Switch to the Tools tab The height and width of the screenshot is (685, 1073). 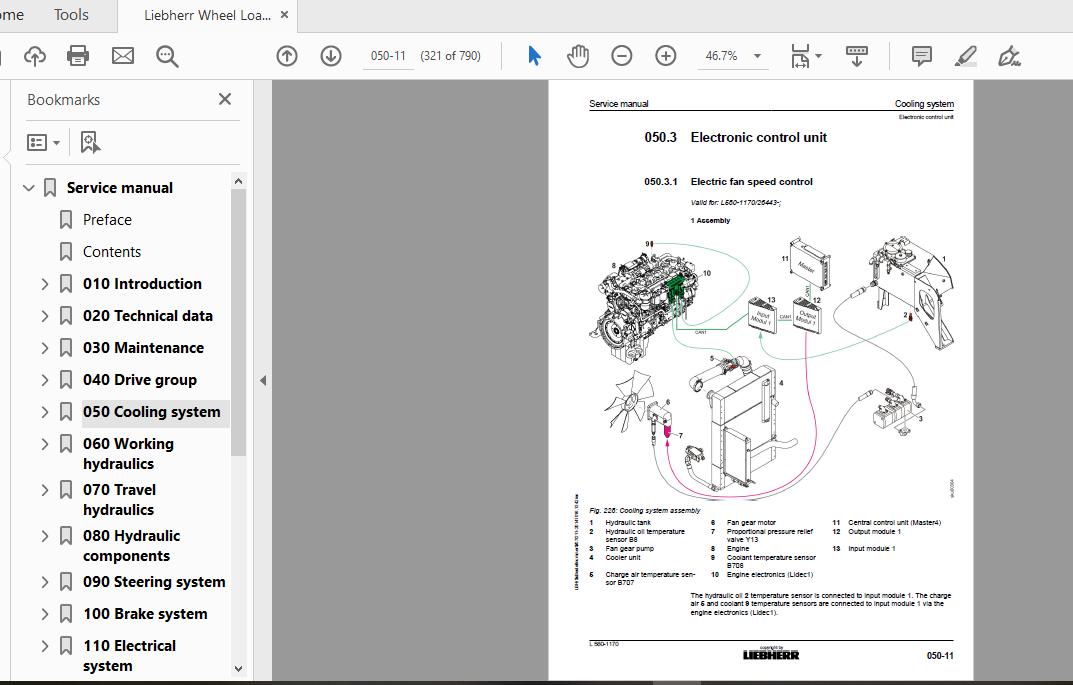(70, 15)
